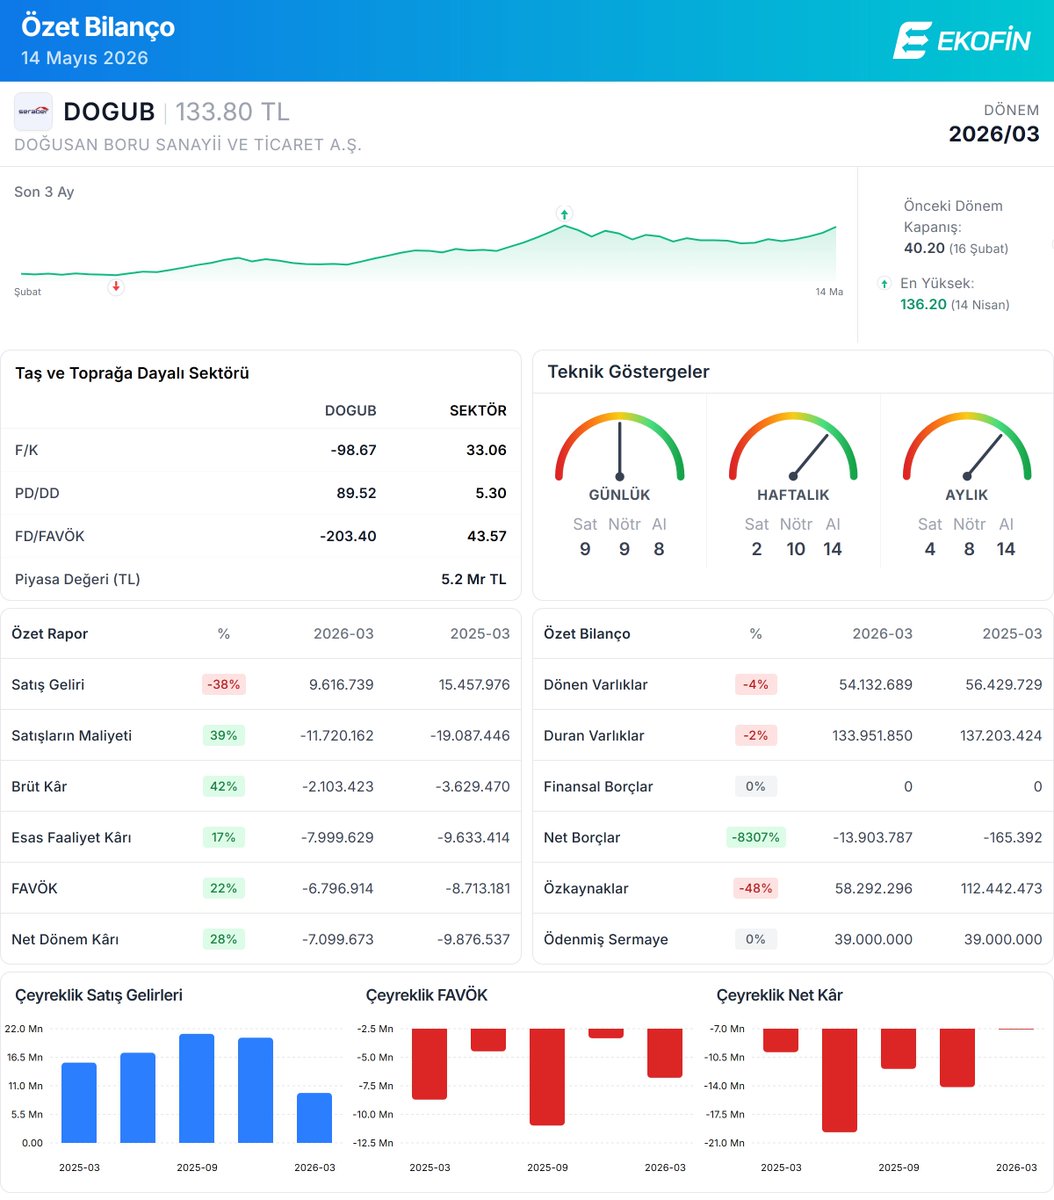1054x1200 pixels.
Task: Click the Net Dönem Kârı -7.099.673 value
Action: [x=337, y=939]
